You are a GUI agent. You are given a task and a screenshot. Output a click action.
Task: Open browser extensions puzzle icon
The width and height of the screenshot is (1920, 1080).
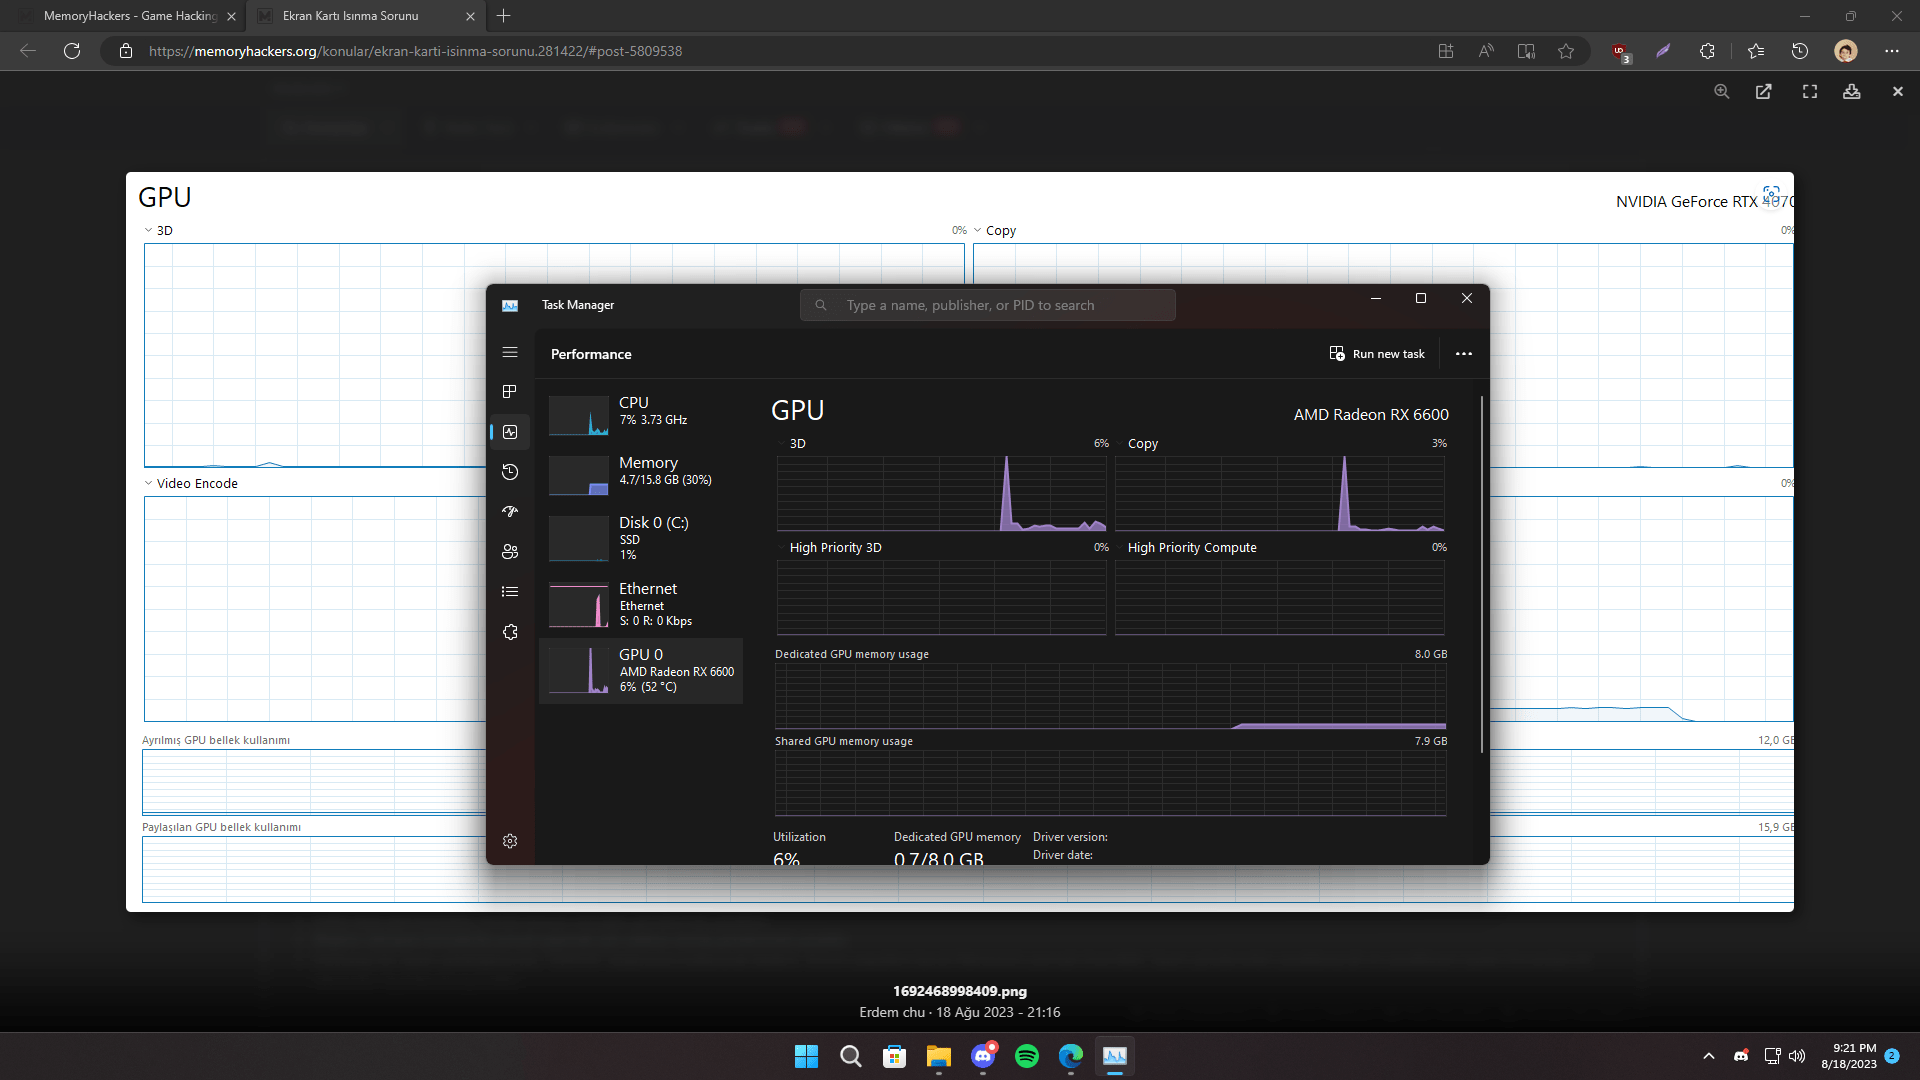tap(1707, 51)
